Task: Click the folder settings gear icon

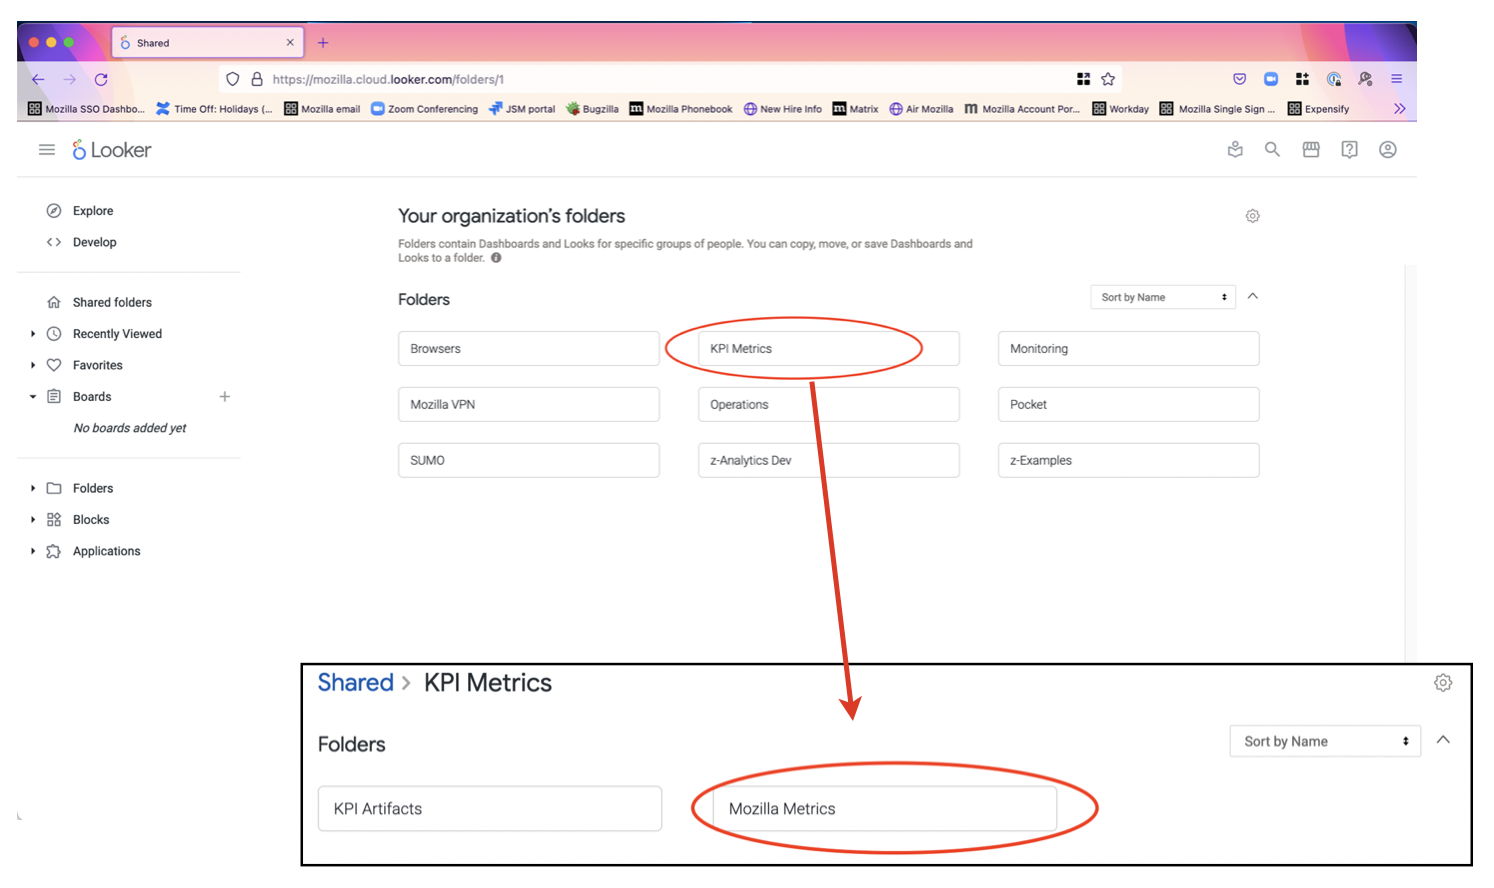Action: [1252, 216]
